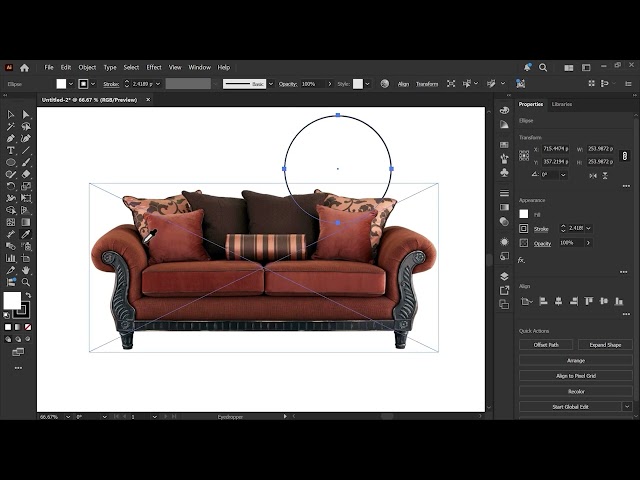Activate the Type tool

(11, 151)
